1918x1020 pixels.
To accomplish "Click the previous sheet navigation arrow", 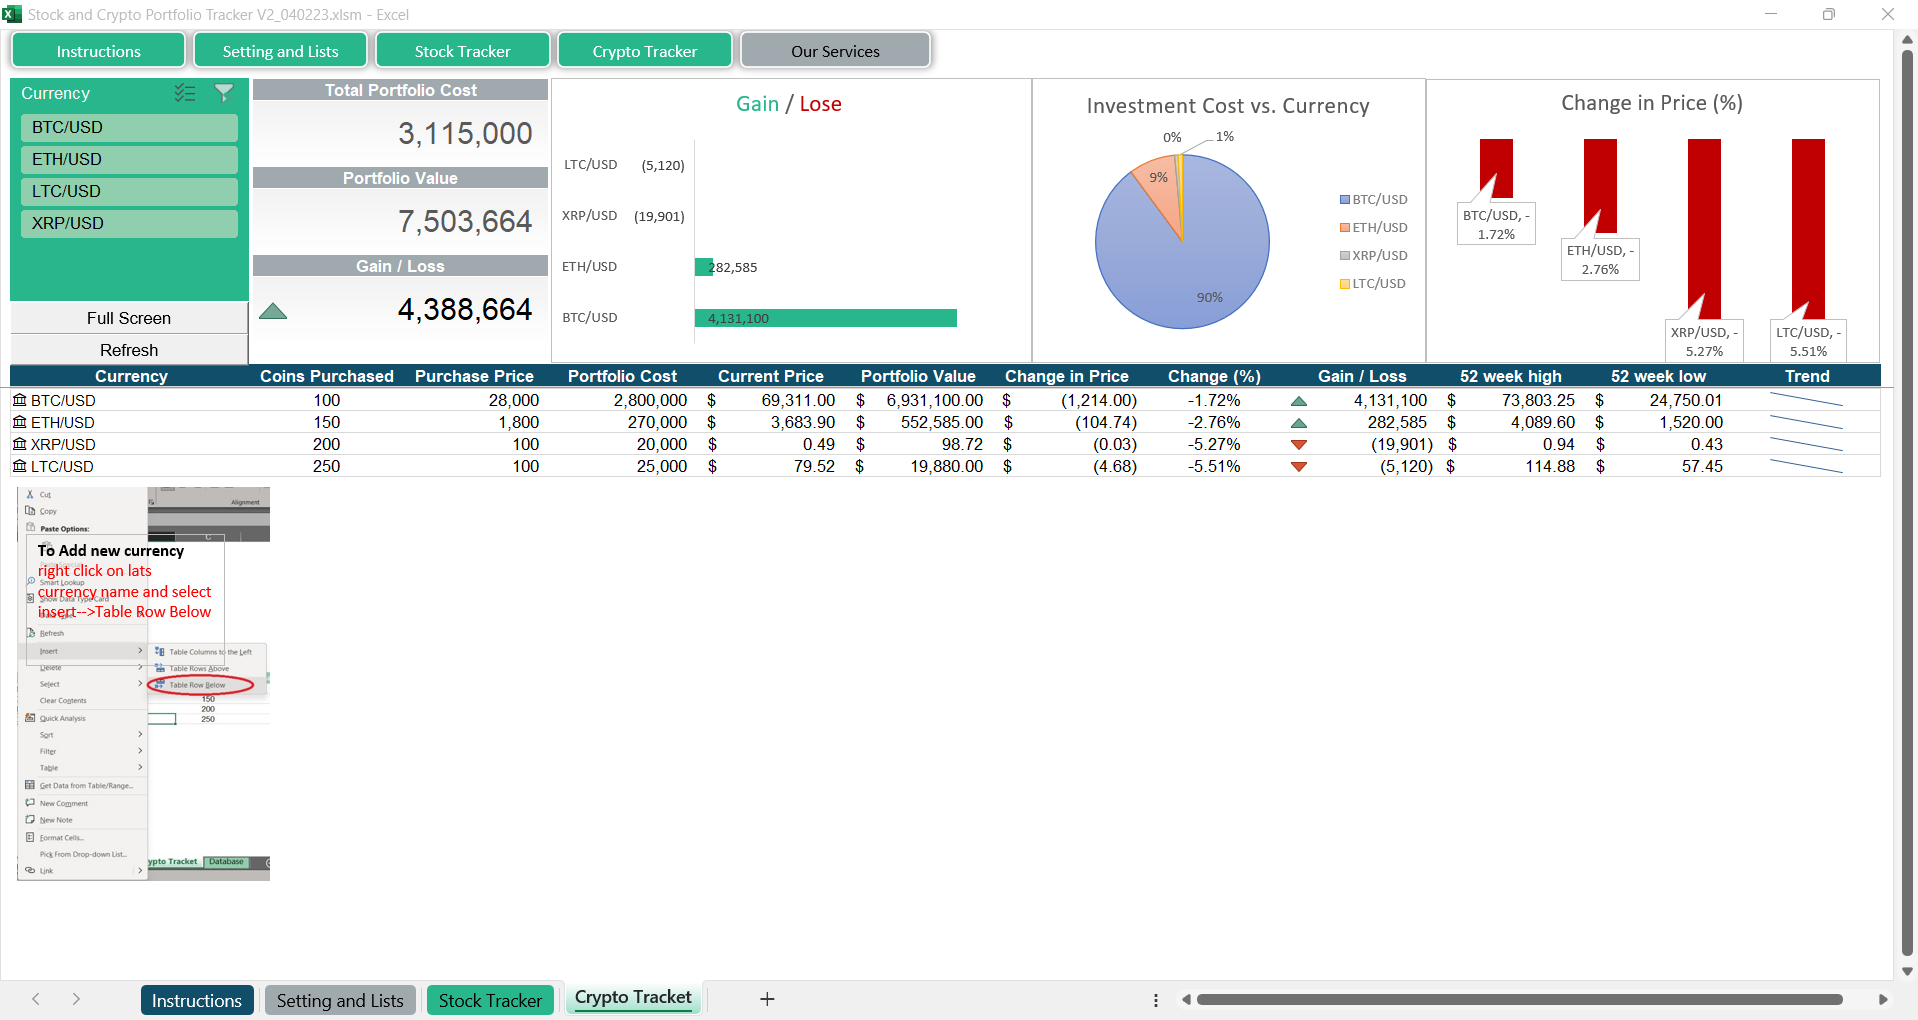I will coord(36,999).
